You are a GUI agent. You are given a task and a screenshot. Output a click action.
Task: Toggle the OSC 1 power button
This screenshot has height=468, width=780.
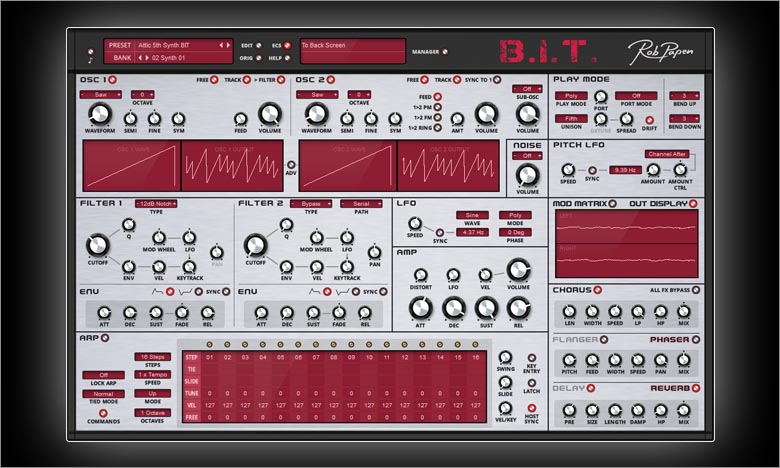pyautogui.click(x=112, y=80)
